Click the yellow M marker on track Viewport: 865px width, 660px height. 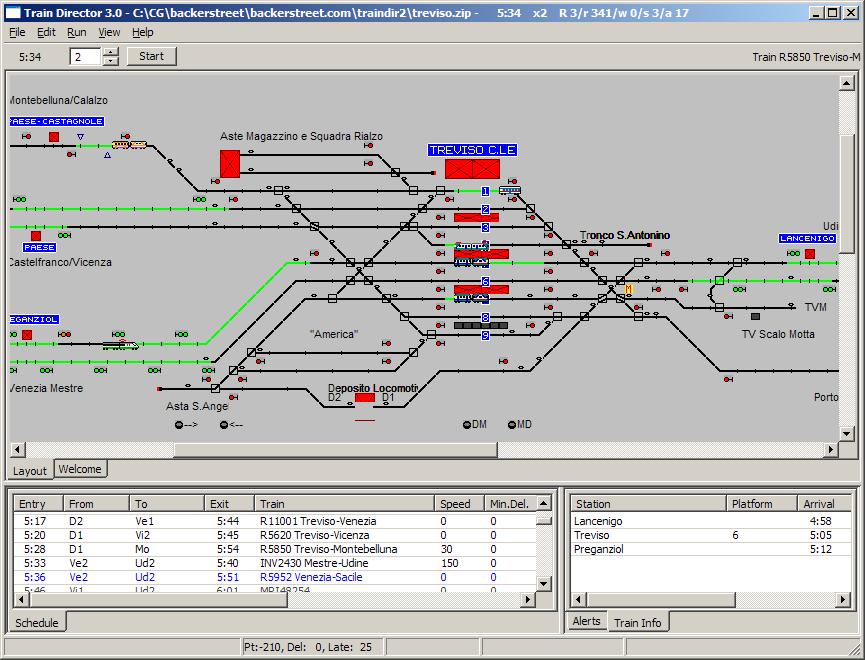click(x=628, y=290)
